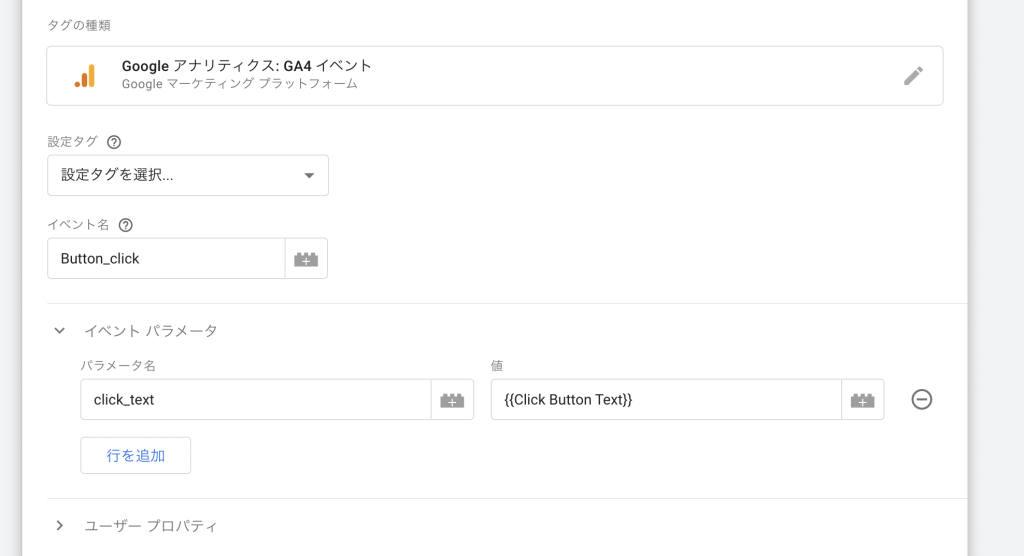The width and height of the screenshot is (1024, 556).
Task: Select the Google アナリティクス: GA4 イベント title
Action: [247, 66]
